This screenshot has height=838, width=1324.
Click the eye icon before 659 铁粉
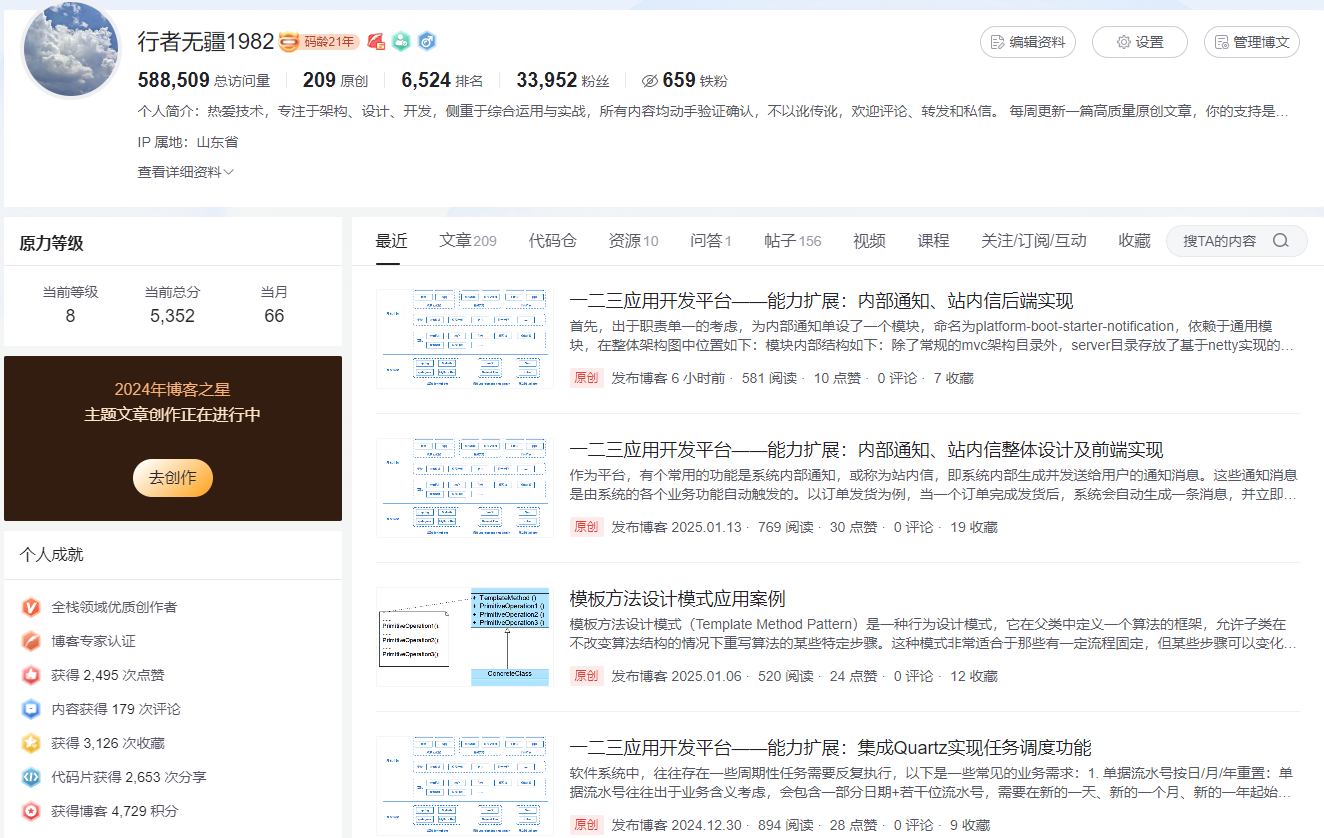coord(650,79)
